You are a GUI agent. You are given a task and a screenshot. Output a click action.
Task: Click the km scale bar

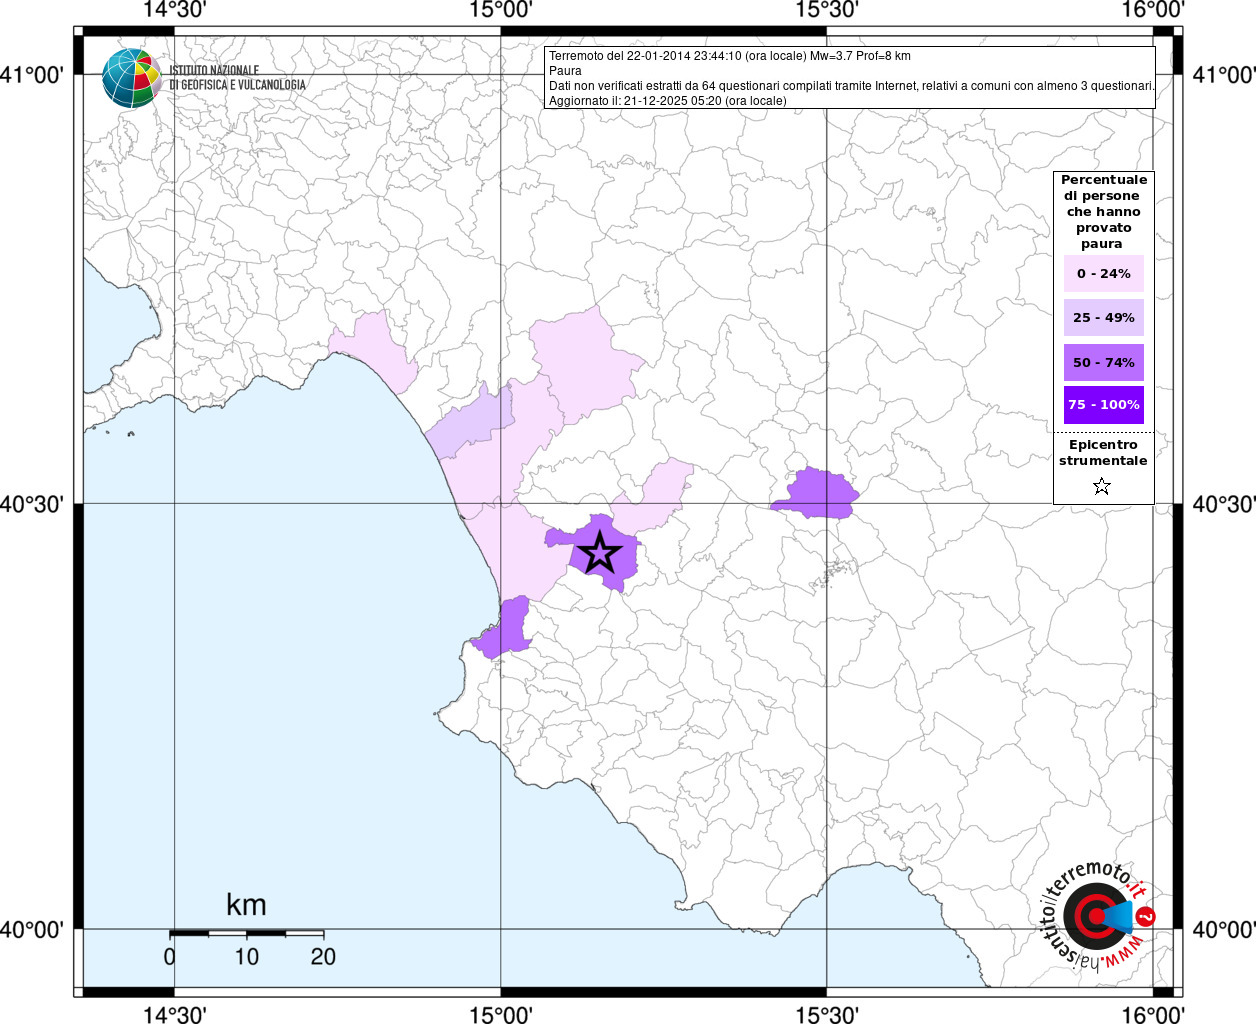[x=246, y=933]
